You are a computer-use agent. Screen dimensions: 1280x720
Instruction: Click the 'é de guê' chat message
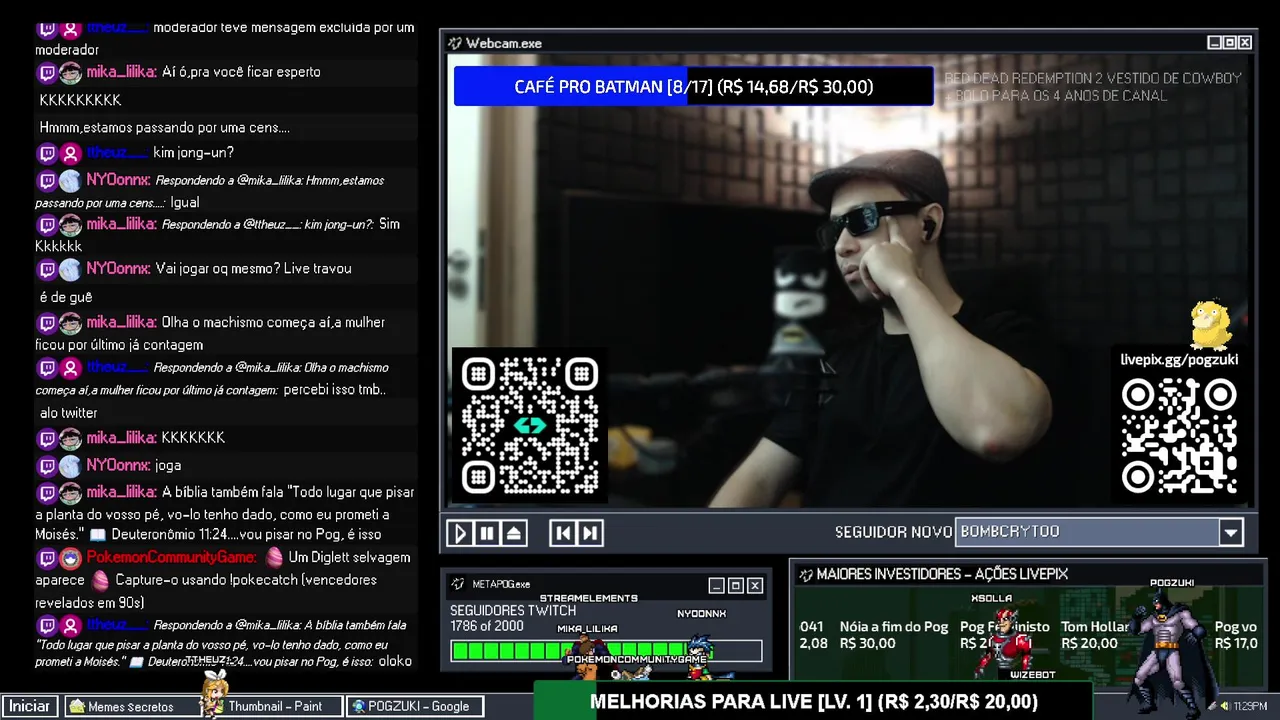tap(66, 297)
